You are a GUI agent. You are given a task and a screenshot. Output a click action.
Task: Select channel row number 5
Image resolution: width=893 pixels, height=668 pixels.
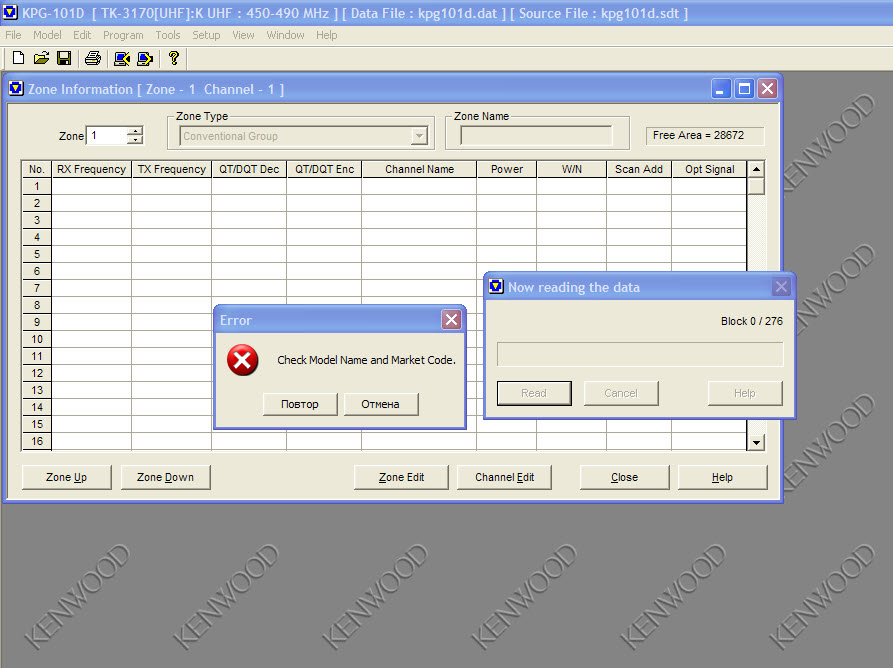click(37, 254)
